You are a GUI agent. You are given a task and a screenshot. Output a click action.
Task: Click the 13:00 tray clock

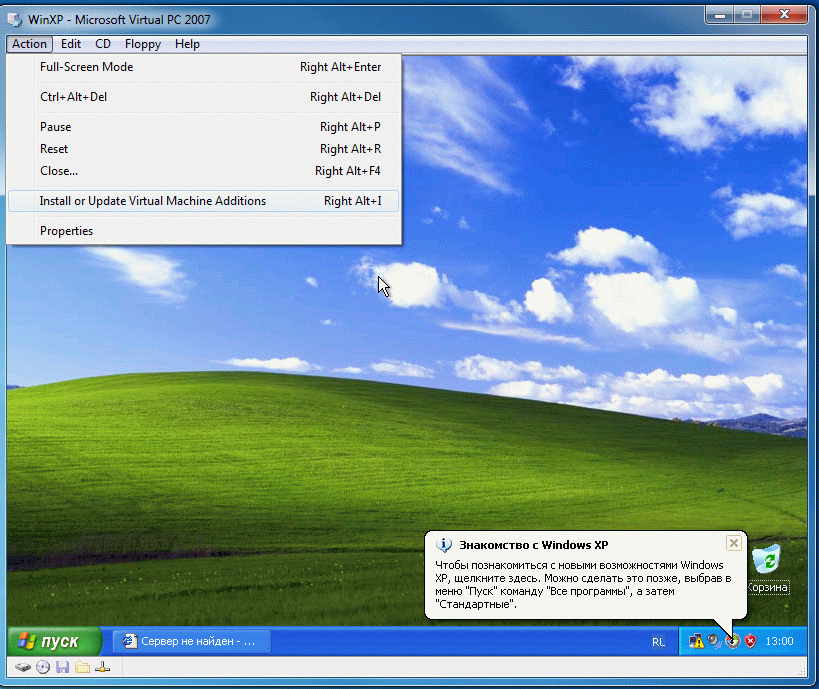tap(779, 641)
